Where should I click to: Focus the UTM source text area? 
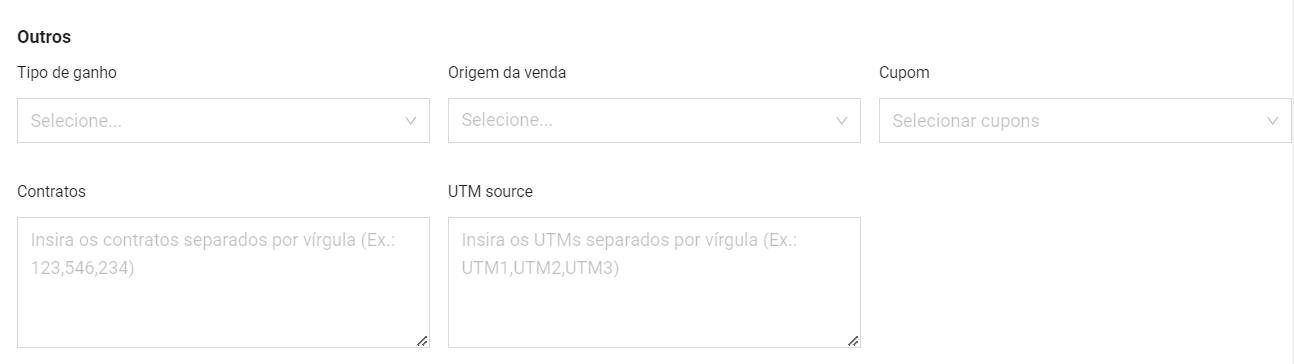click(x=654, y=283)
